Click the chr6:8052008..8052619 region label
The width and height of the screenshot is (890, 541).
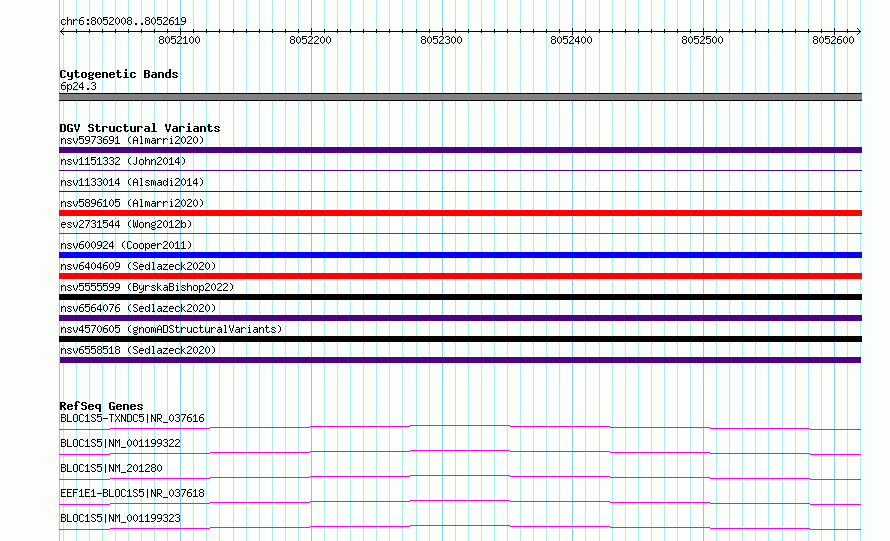coord(123,21)
